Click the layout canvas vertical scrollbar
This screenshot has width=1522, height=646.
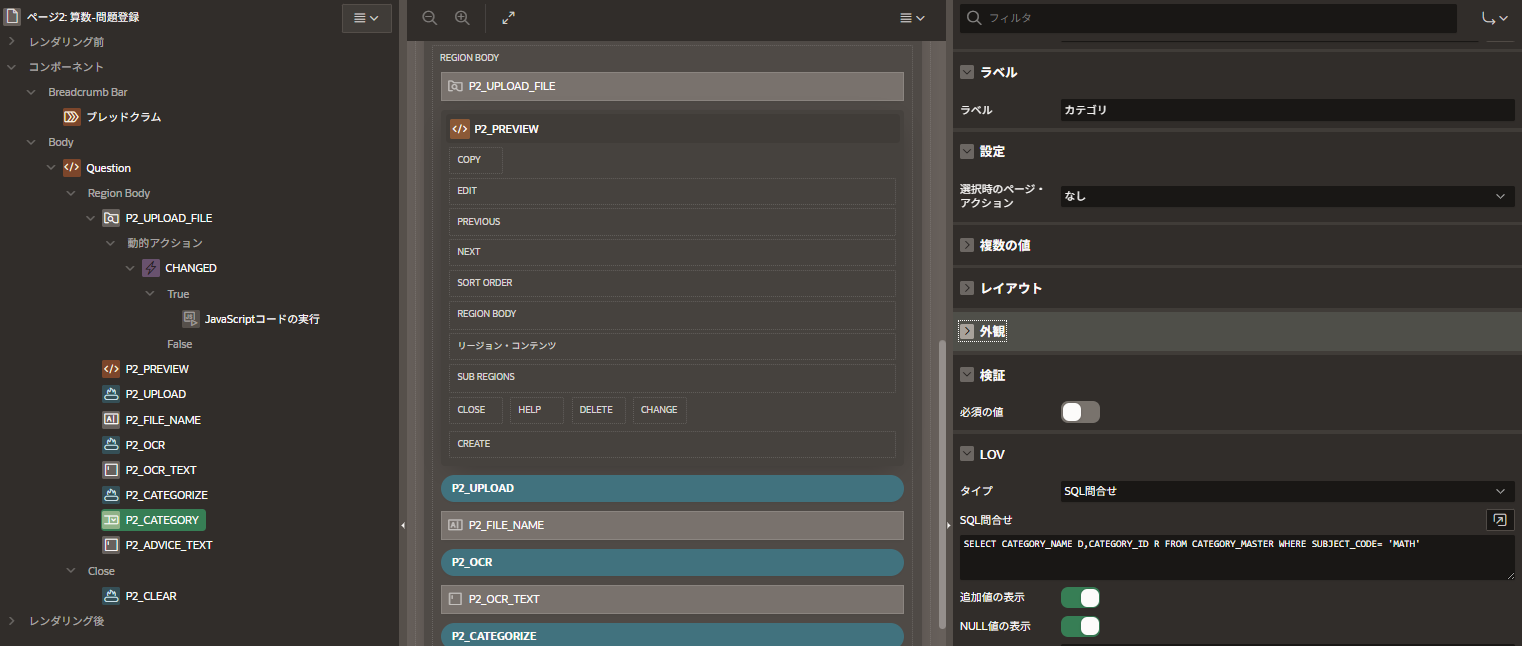(x=940, y=485)
